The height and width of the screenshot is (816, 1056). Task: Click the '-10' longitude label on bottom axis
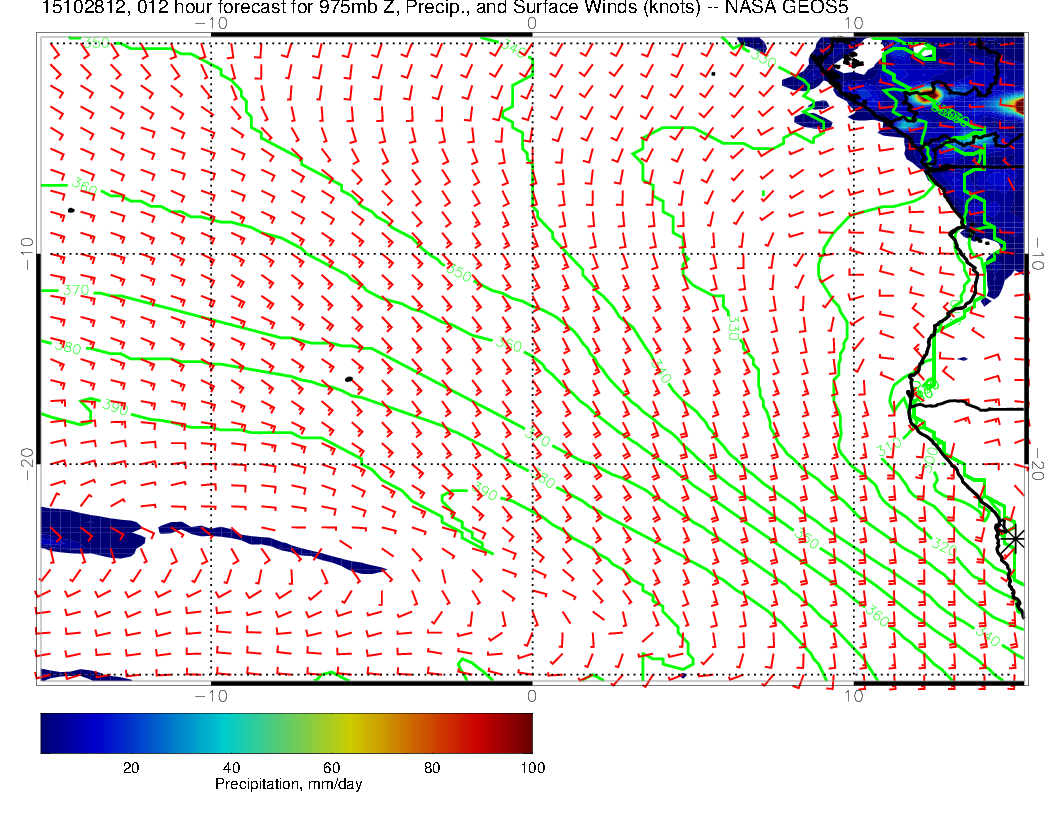[x=211, y=695]
